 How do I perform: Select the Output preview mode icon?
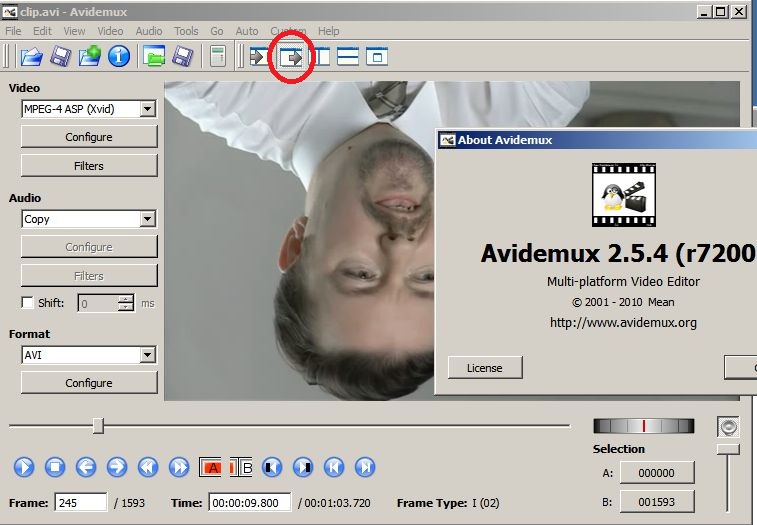pyautogui.click(x=291, y=58)
